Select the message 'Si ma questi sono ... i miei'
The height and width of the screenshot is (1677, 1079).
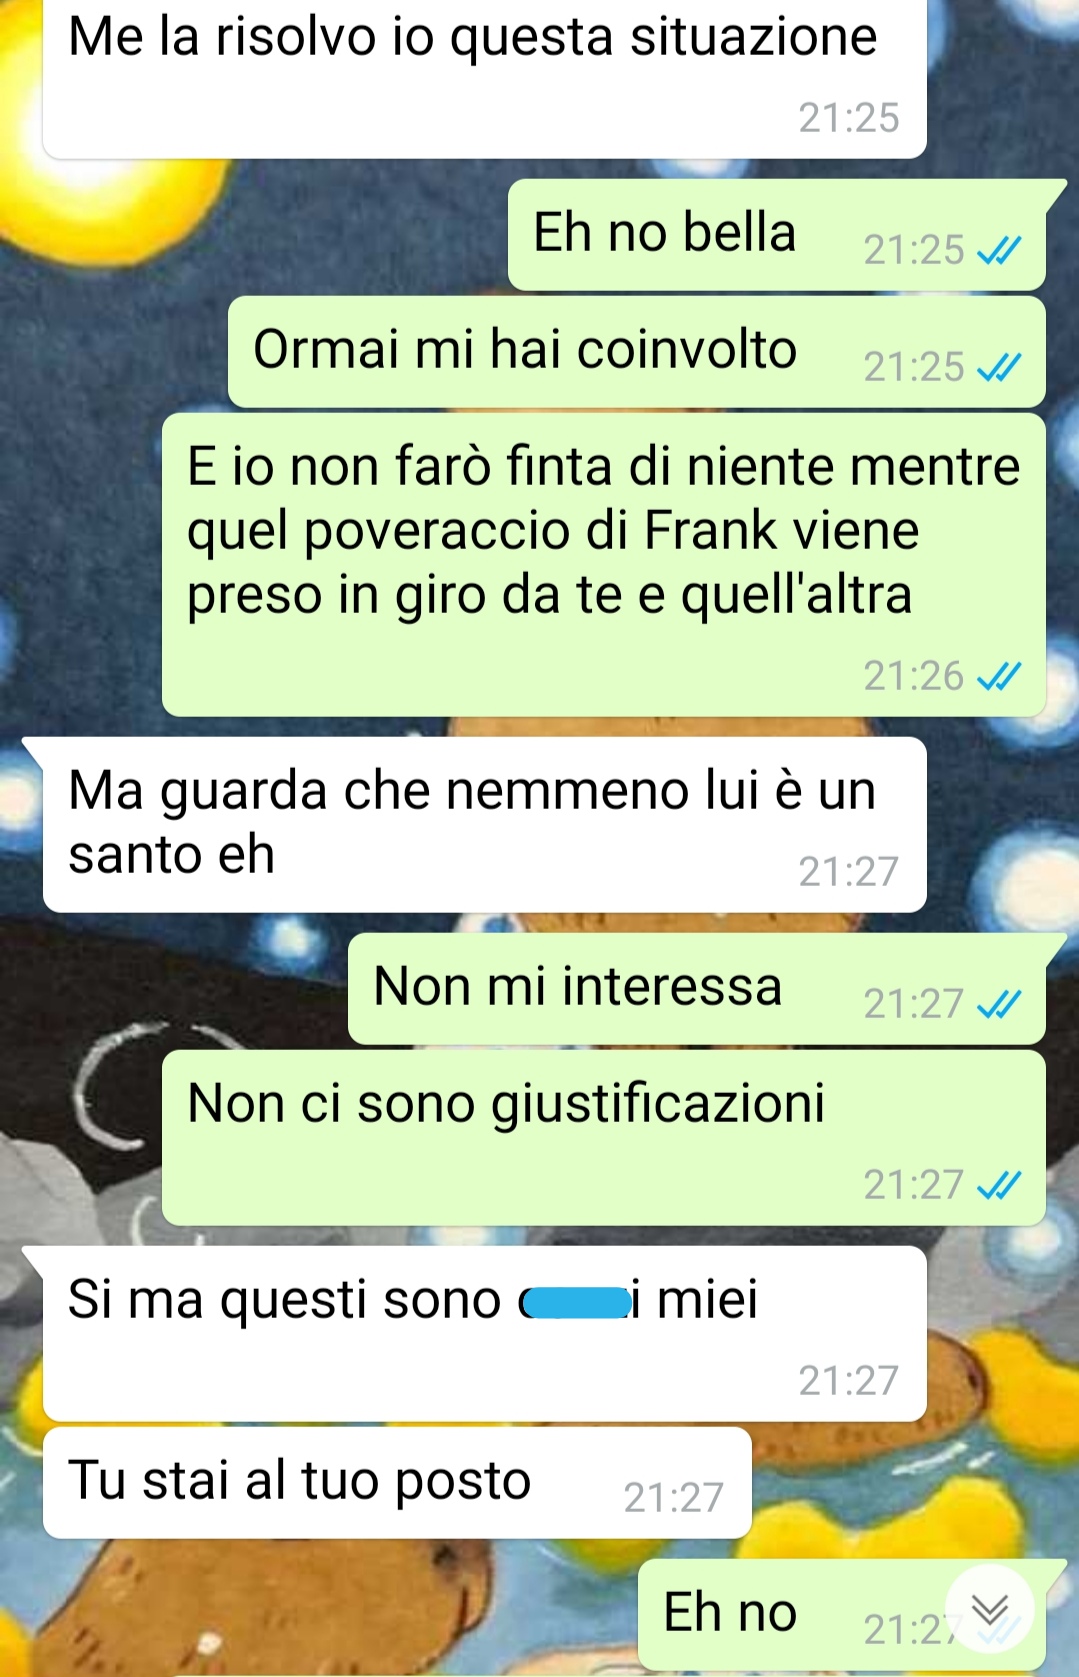[484, 1334]
